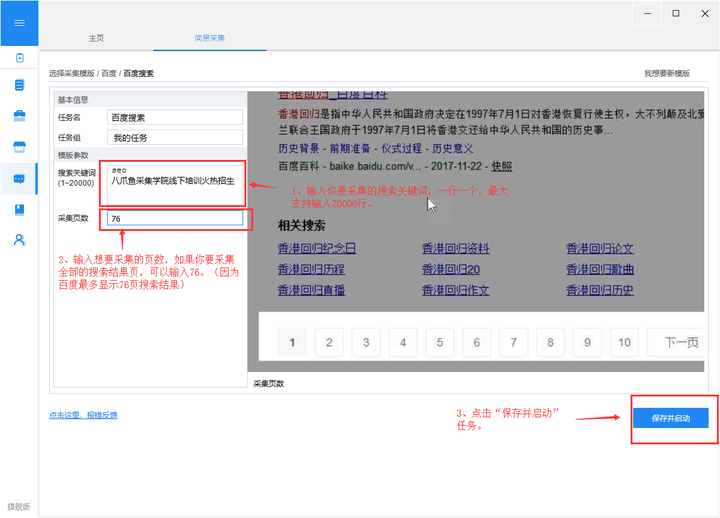This screenshot has width=720, height=518.
Task: Click 香港回归资料 related search link
Action: [456, 248]
